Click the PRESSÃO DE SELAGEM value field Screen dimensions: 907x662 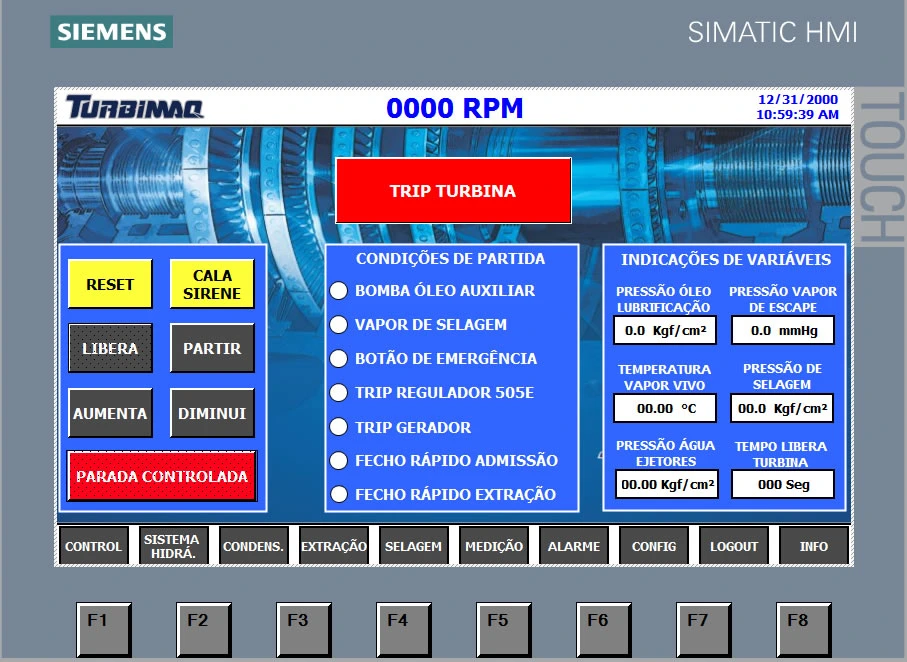(x=782, y=408)
